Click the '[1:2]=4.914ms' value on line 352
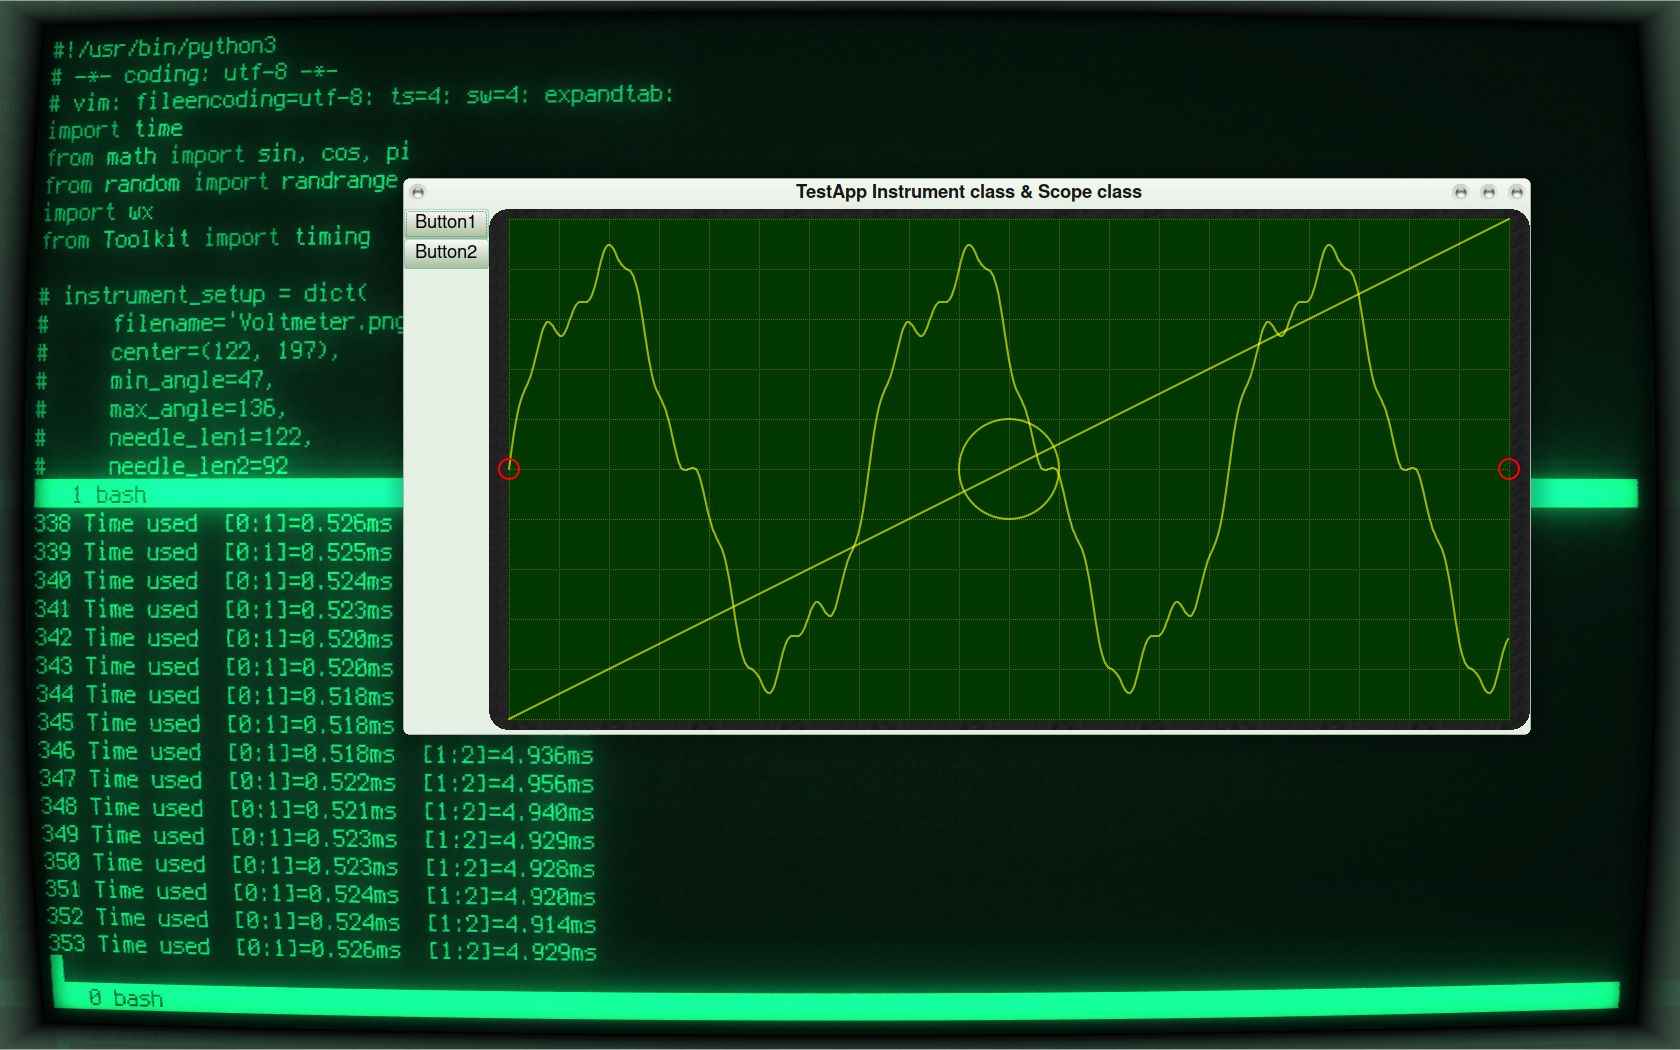Screen dimensions: 1680x1050 point(512,924)
